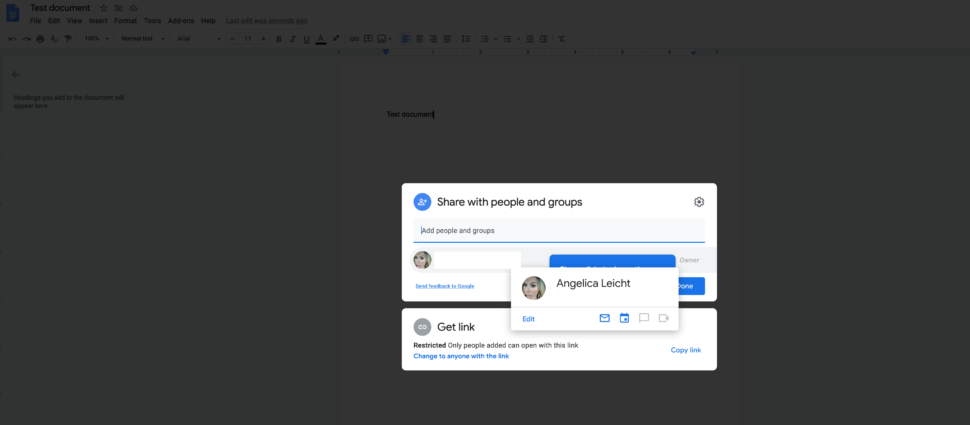Open the Insert menu
The width and height of the screenshot is (970, 425).
98,20
